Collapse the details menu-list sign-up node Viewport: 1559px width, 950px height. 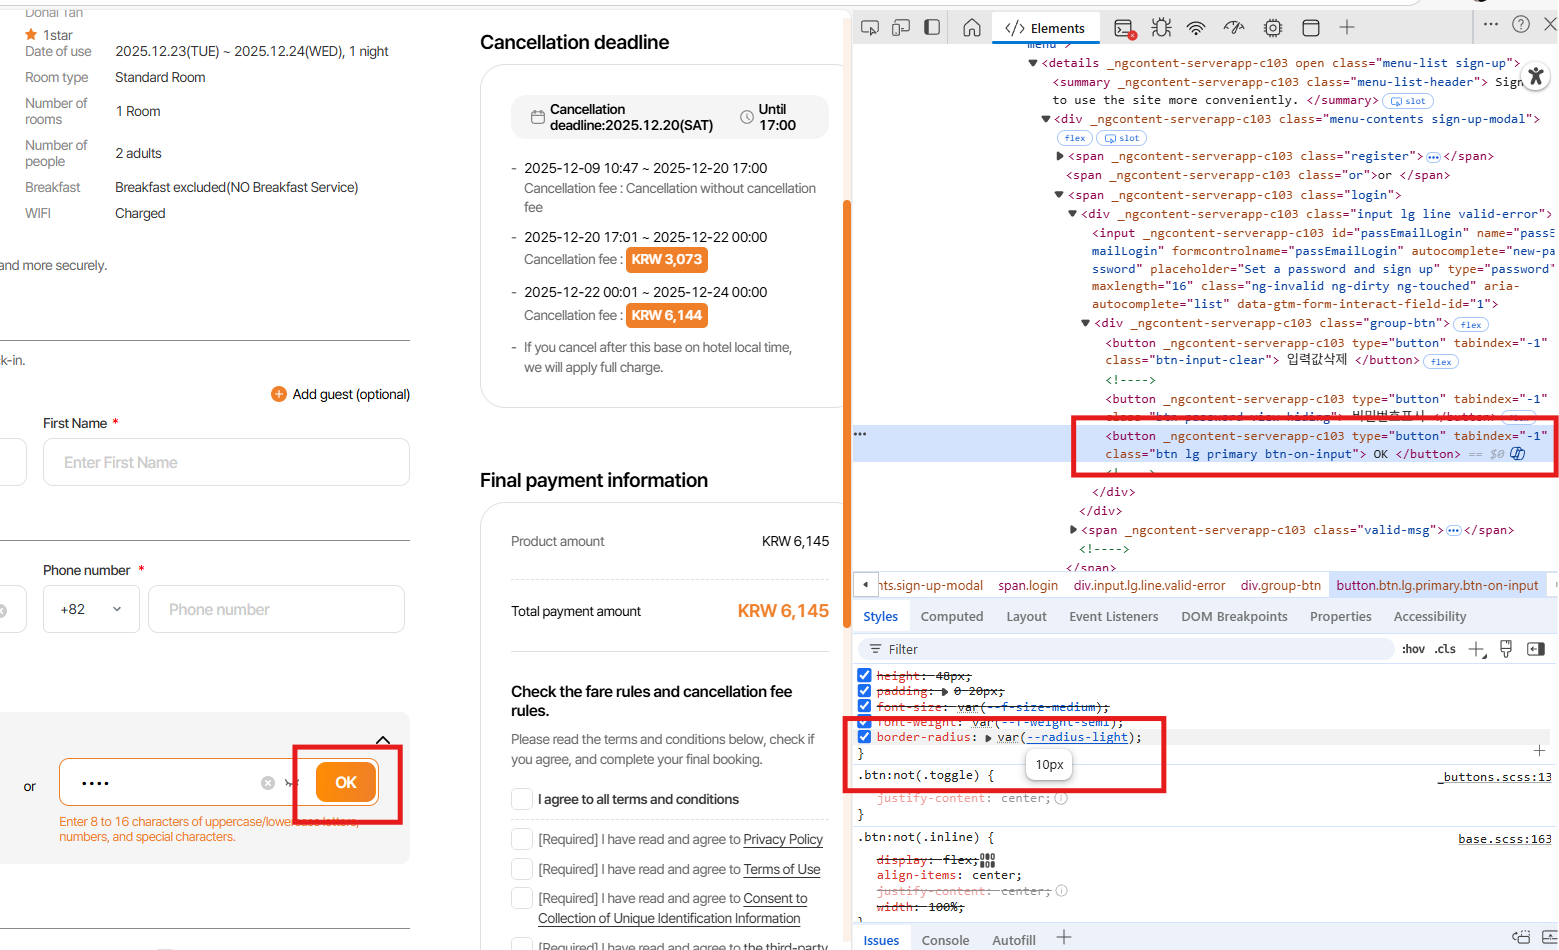[1033, 63]
